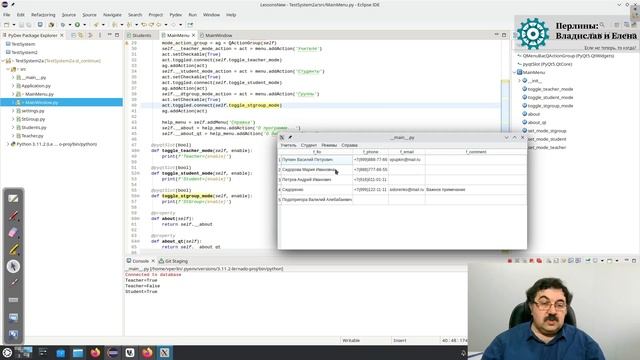Select the pen tool in annotation toolbar

(13, 216)
